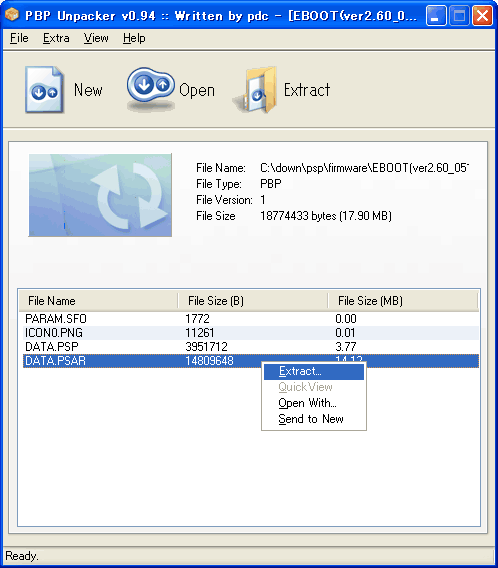Click the firmware update preview thumbnail
498x568 pixels.
click(x=100, y=195)
